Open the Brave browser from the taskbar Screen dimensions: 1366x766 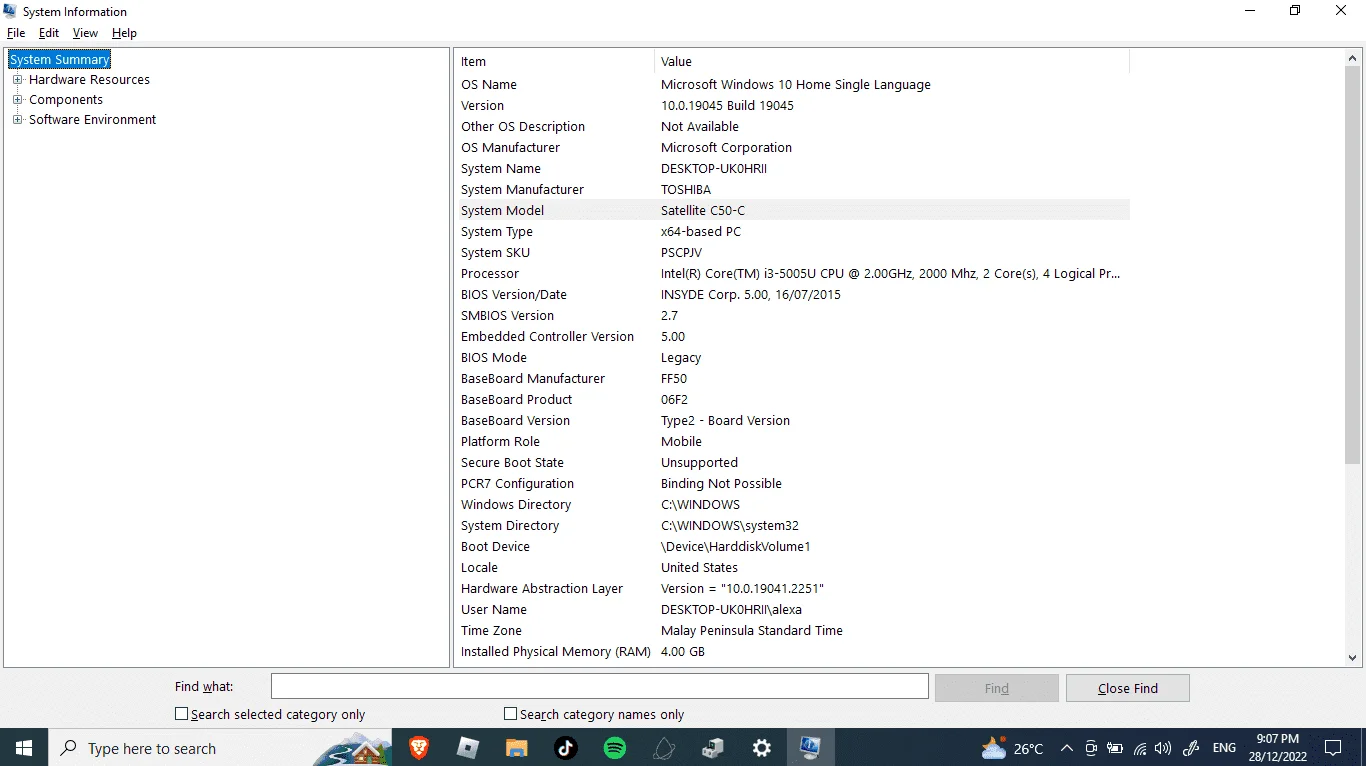pos(419,748)
